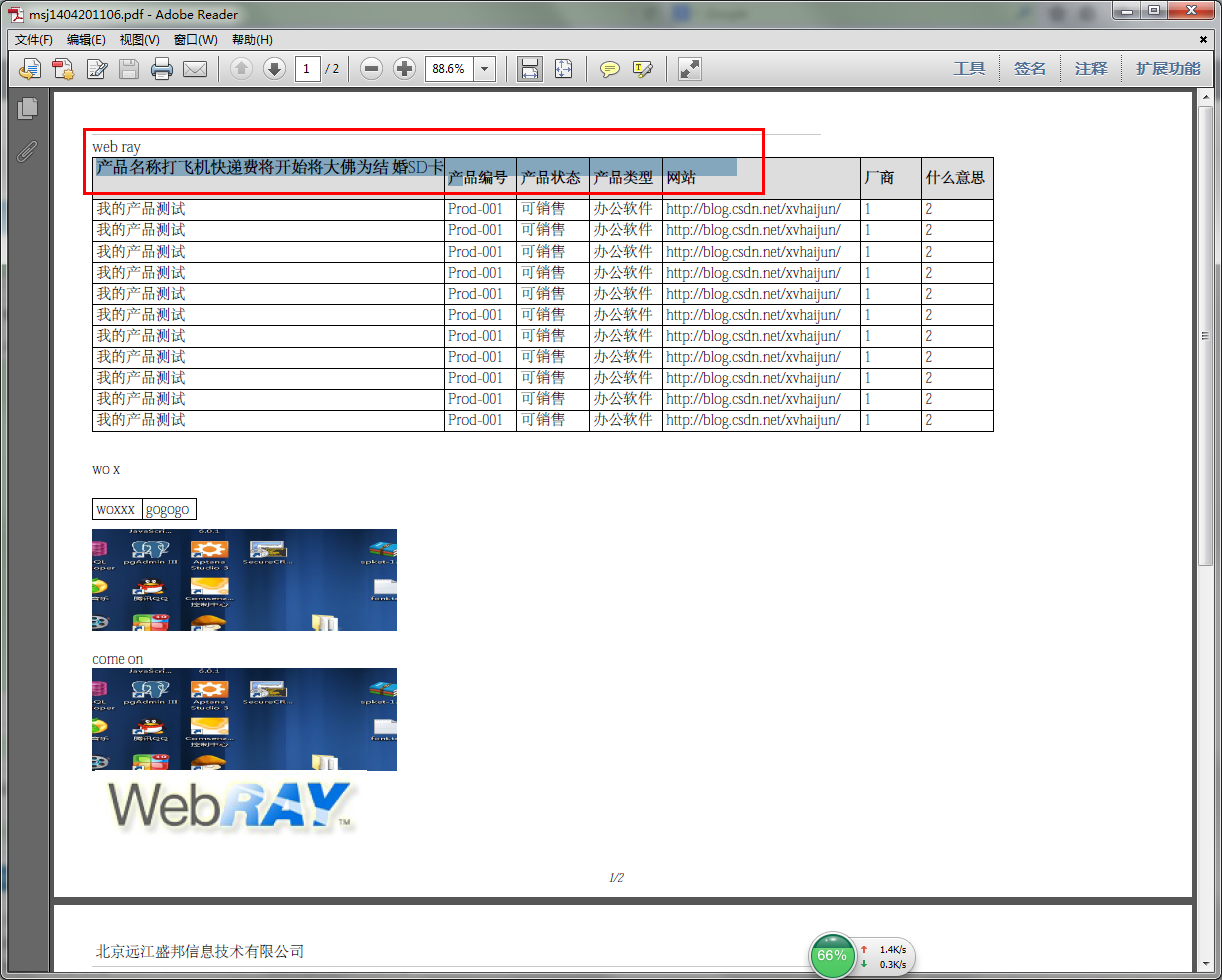Image resolution: width=1222 pixels, height=980 pixels.
Task: Click the sign and edit document icon
Action: (97, 69)
